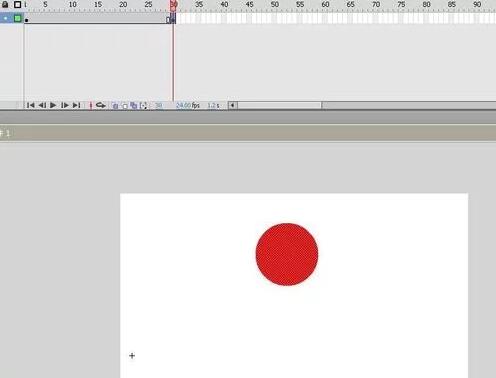Select the keyframe at frame 1

pos(26,19)
